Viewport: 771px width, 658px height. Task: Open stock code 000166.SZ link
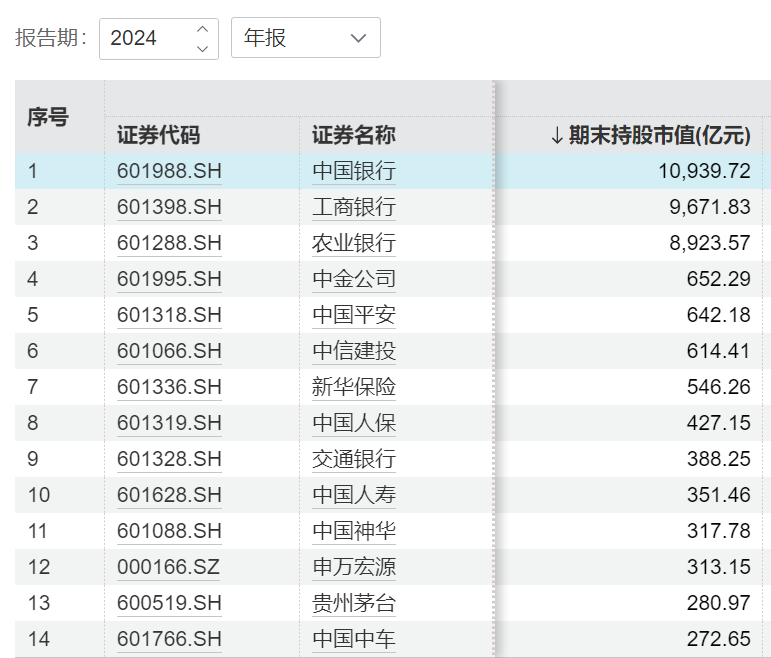click(168, 567)
